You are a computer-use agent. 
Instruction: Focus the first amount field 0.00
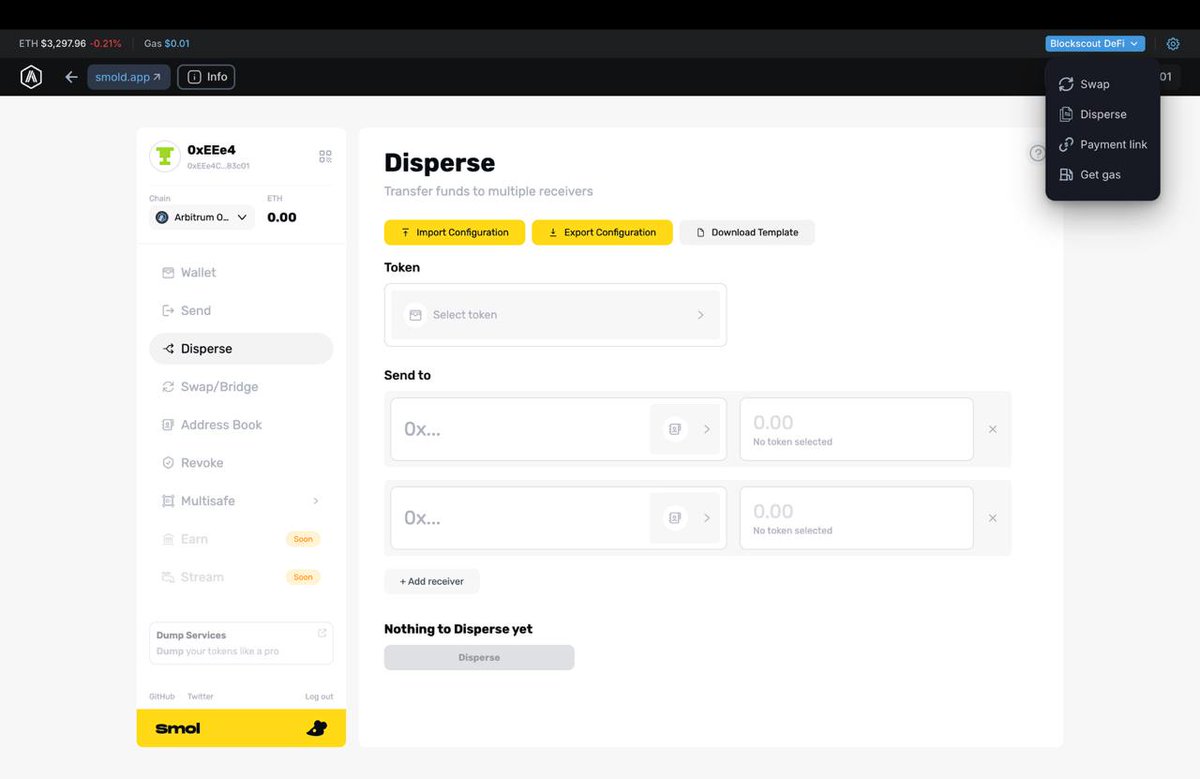(856, 429)
